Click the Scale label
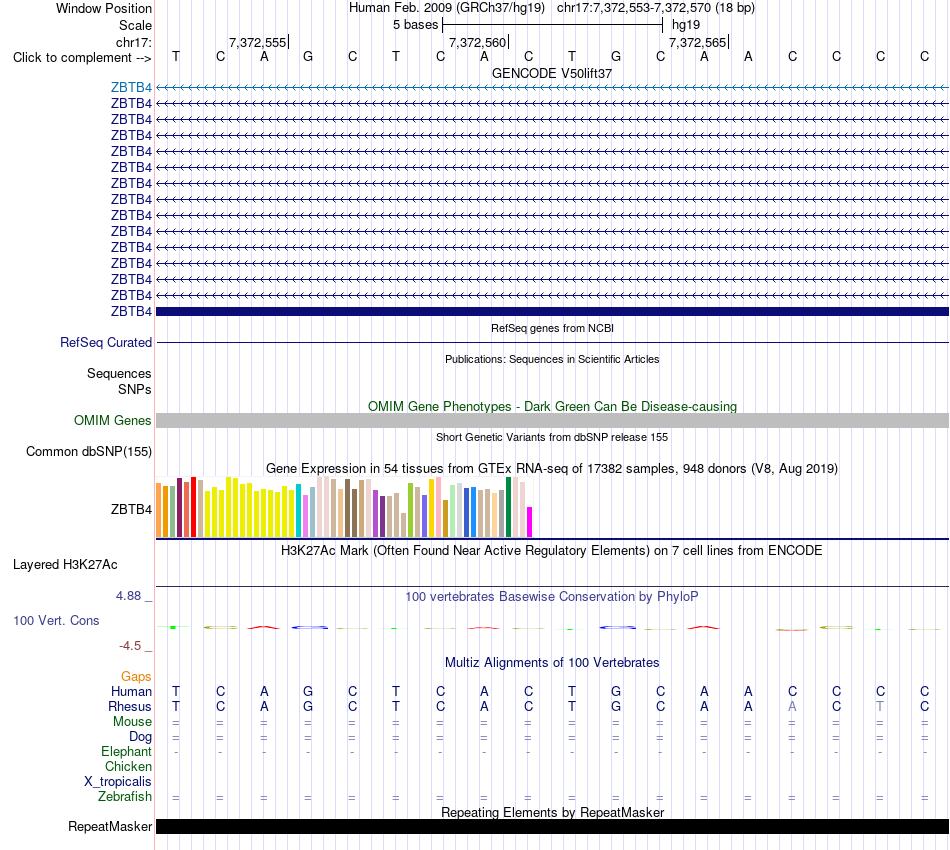Viewport: 950px width, 850px height. [135, 25]
